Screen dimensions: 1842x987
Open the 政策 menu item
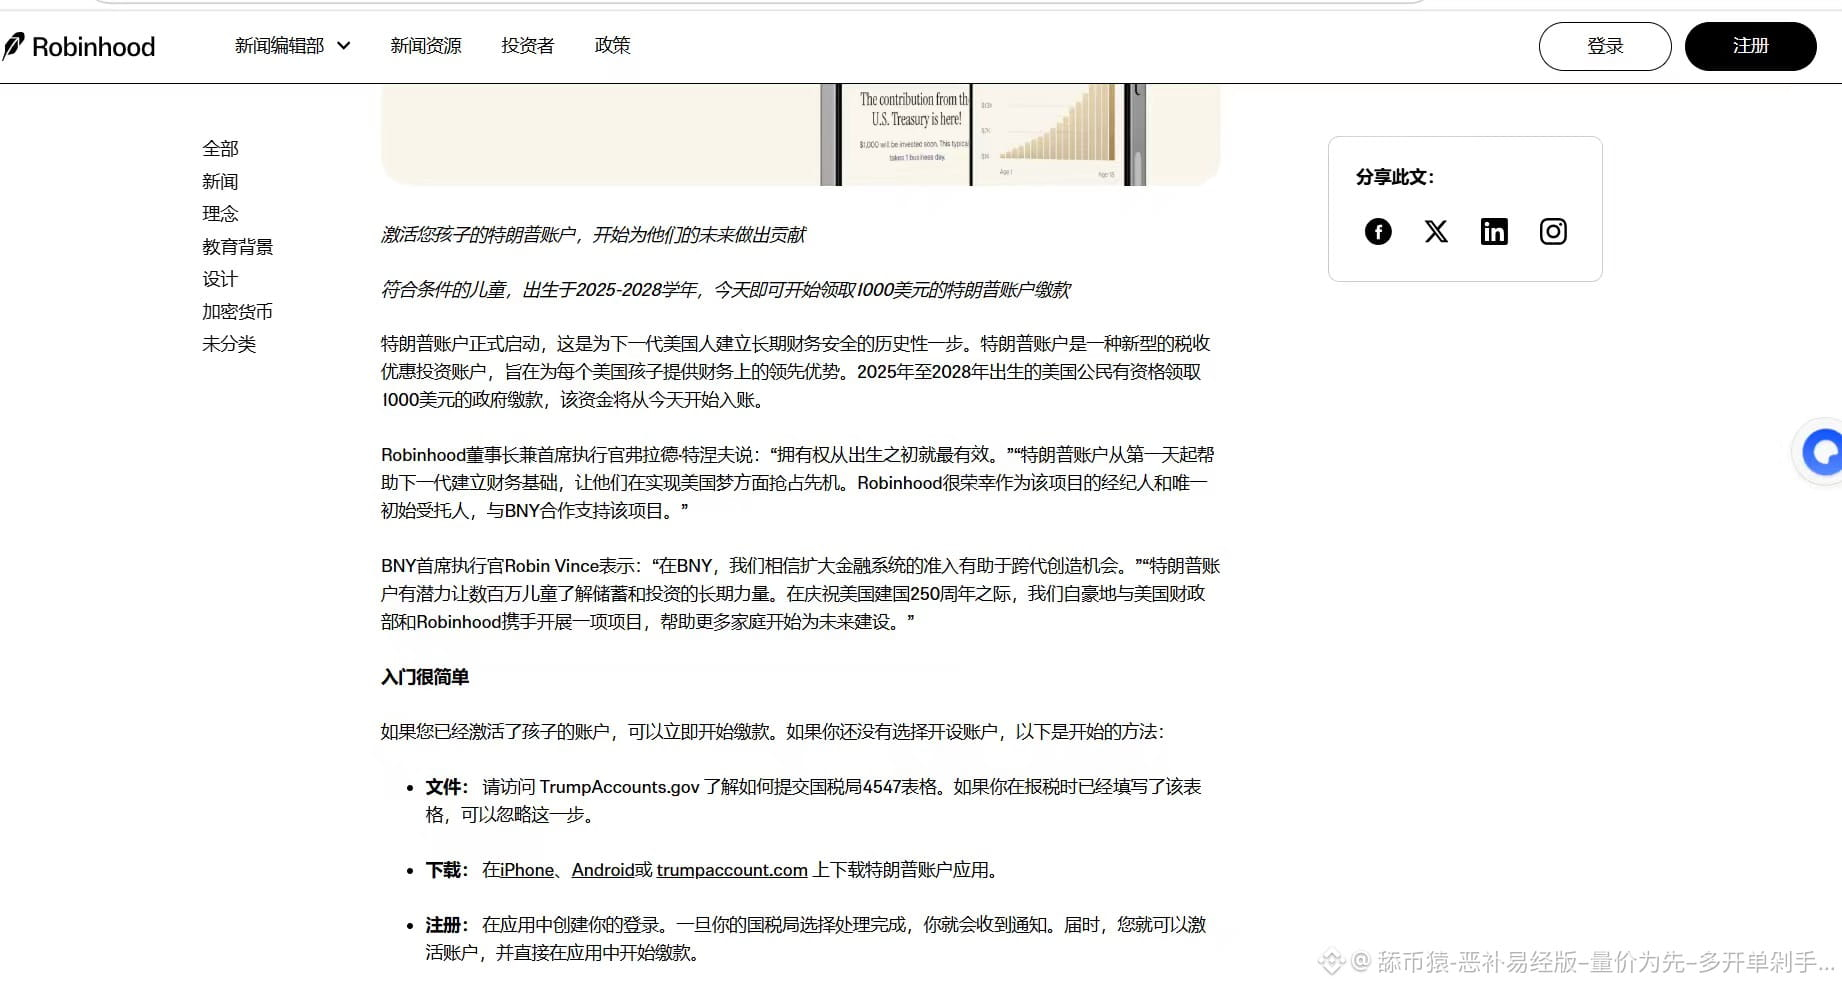(x=612, y=46)
